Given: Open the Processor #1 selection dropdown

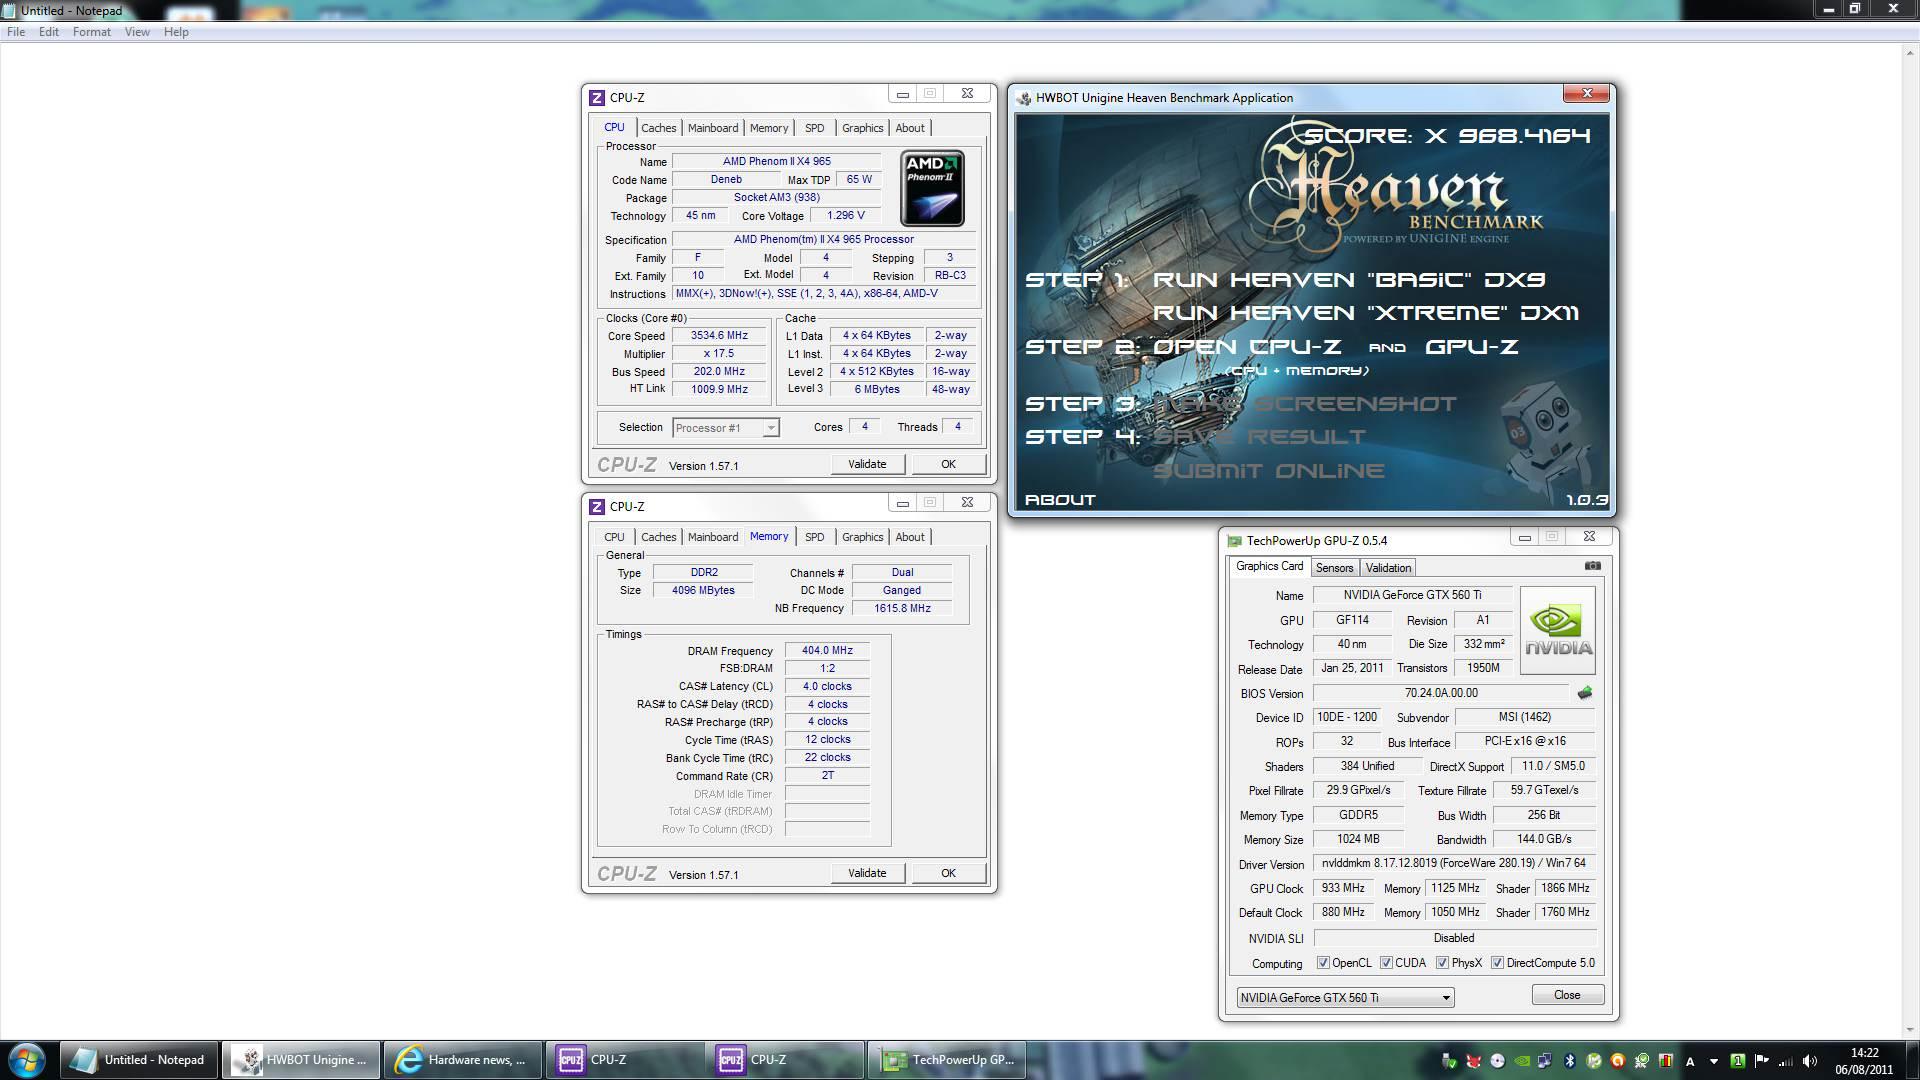Looking at the screenshot, I should [x=725, y=428].
